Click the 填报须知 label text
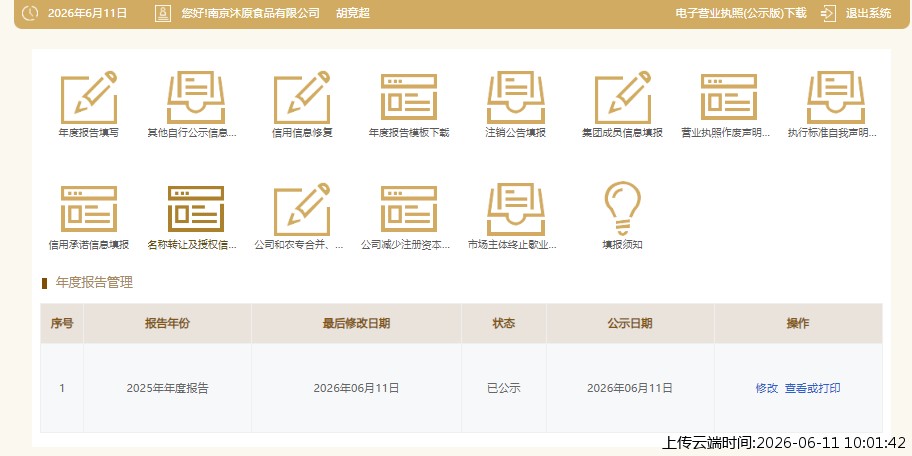Screen dimensions: 912x456 622,245
